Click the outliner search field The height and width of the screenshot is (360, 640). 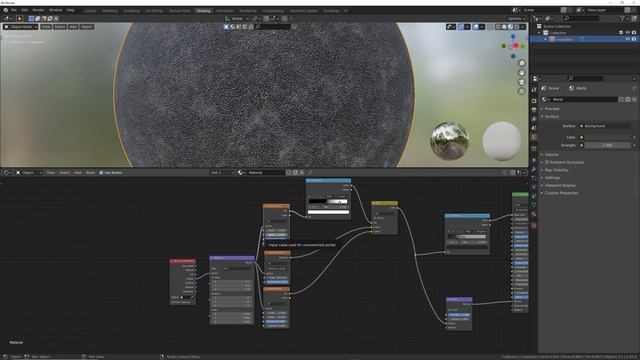[581, 18]
